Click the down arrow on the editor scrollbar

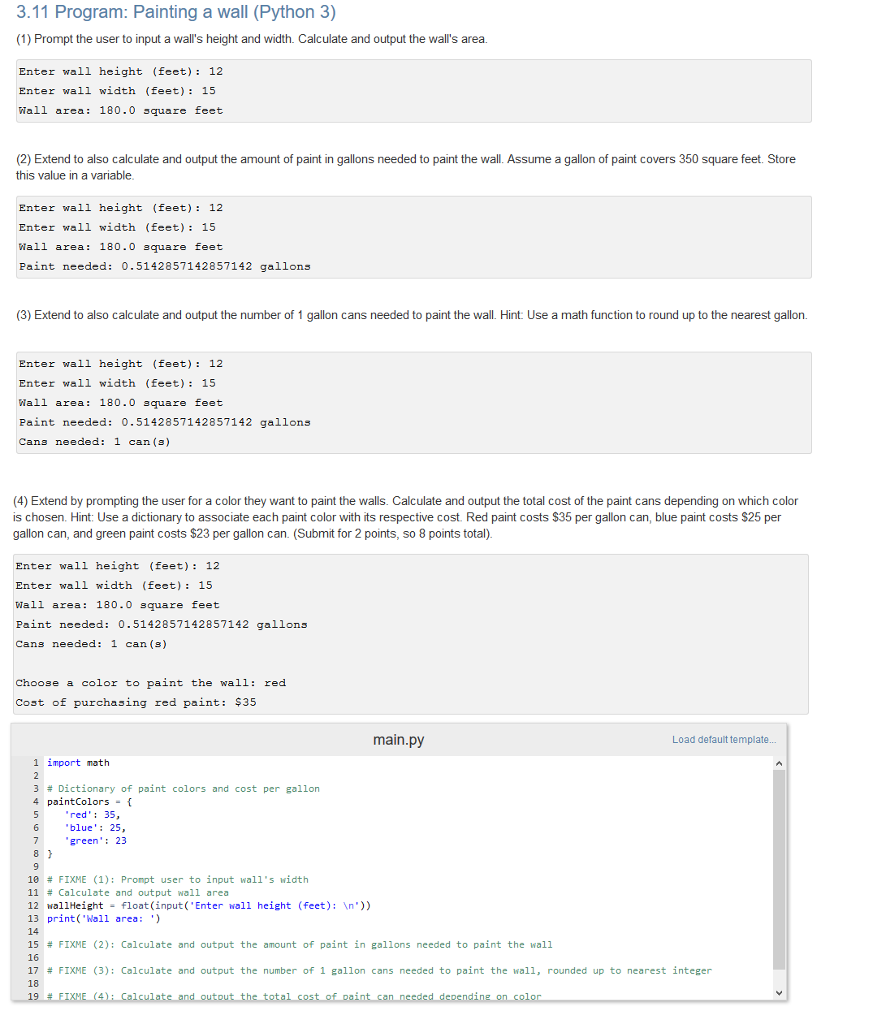777,994
